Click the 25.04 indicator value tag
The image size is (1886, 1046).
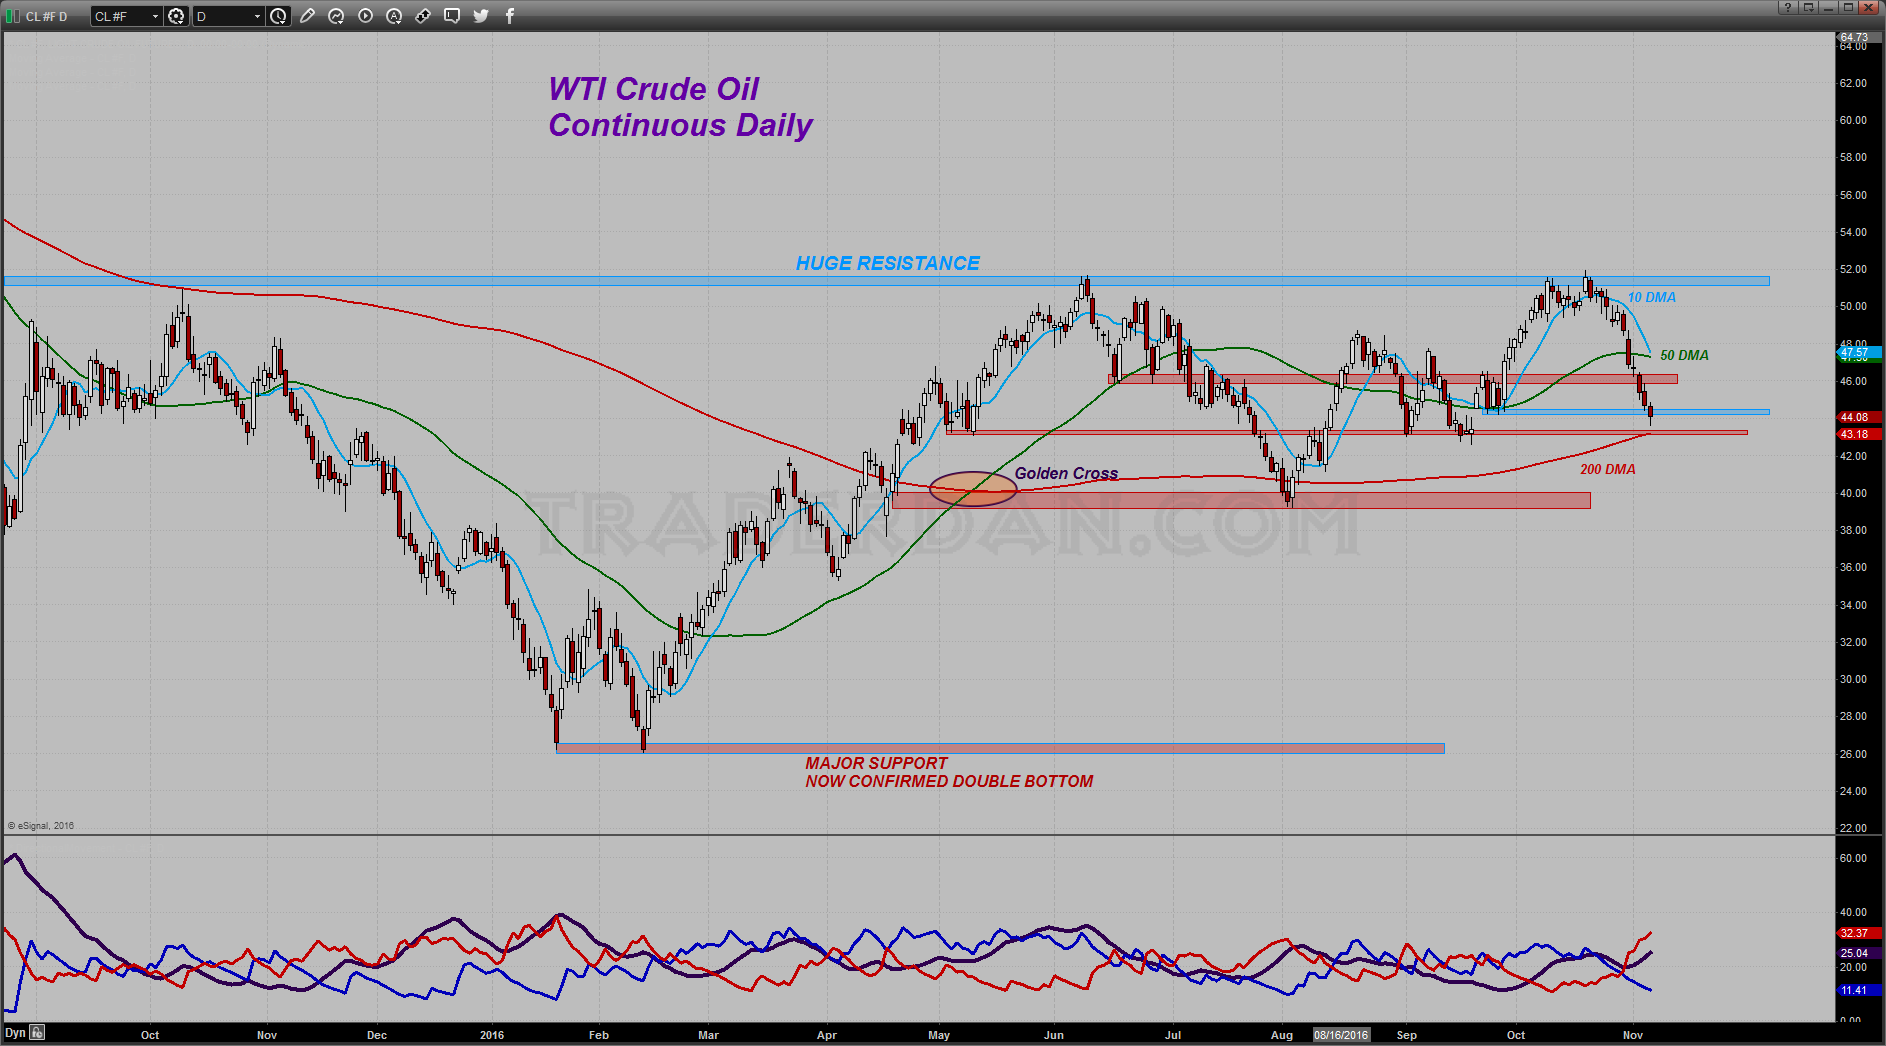point(1860,953)
